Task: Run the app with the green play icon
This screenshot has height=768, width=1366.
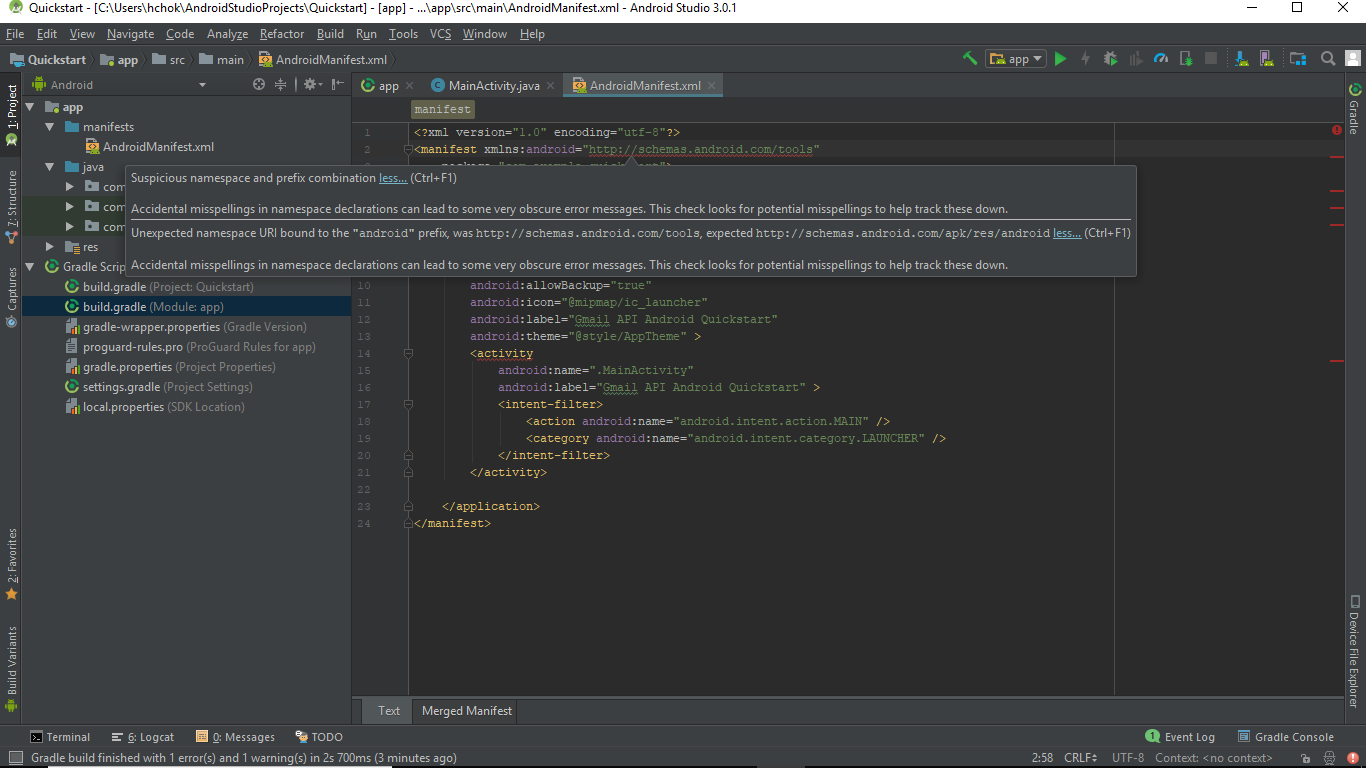Action: click(1060, 58)
